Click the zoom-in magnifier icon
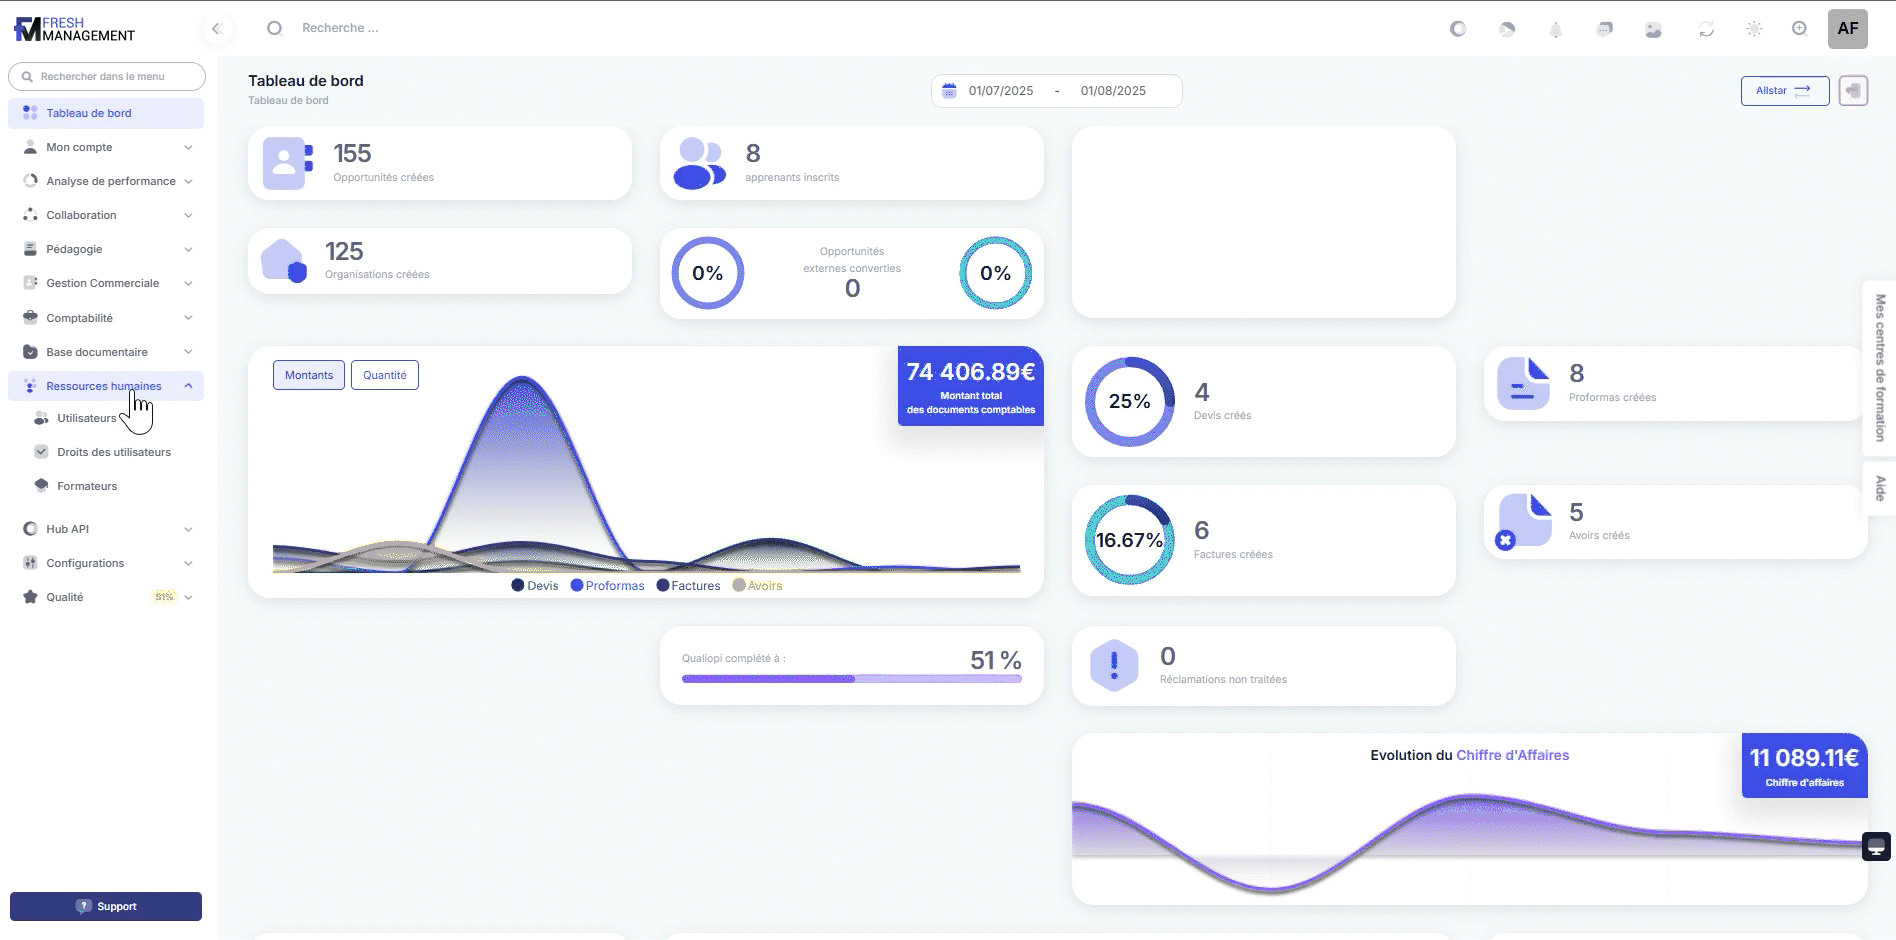Screen dimensions: 1896x940 point(1799,29)
